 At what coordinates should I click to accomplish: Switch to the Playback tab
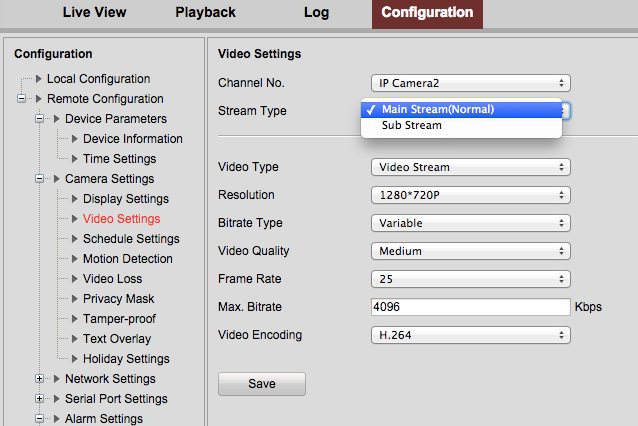[205, 12]
